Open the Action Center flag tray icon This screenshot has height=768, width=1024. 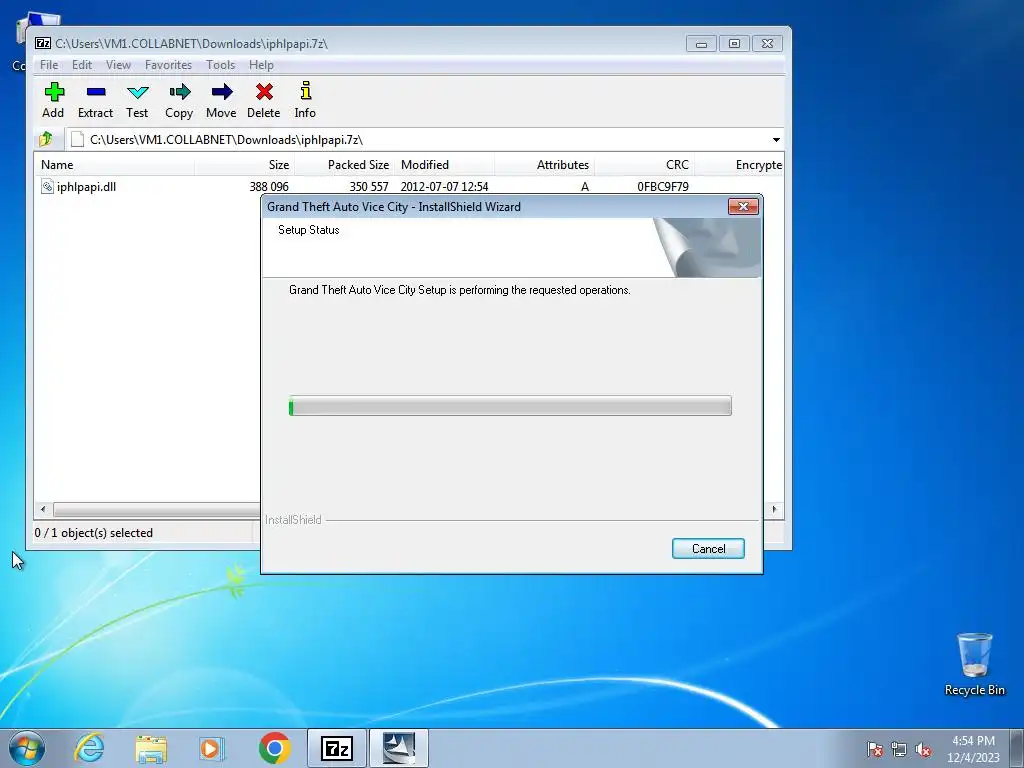click(874, 750)
